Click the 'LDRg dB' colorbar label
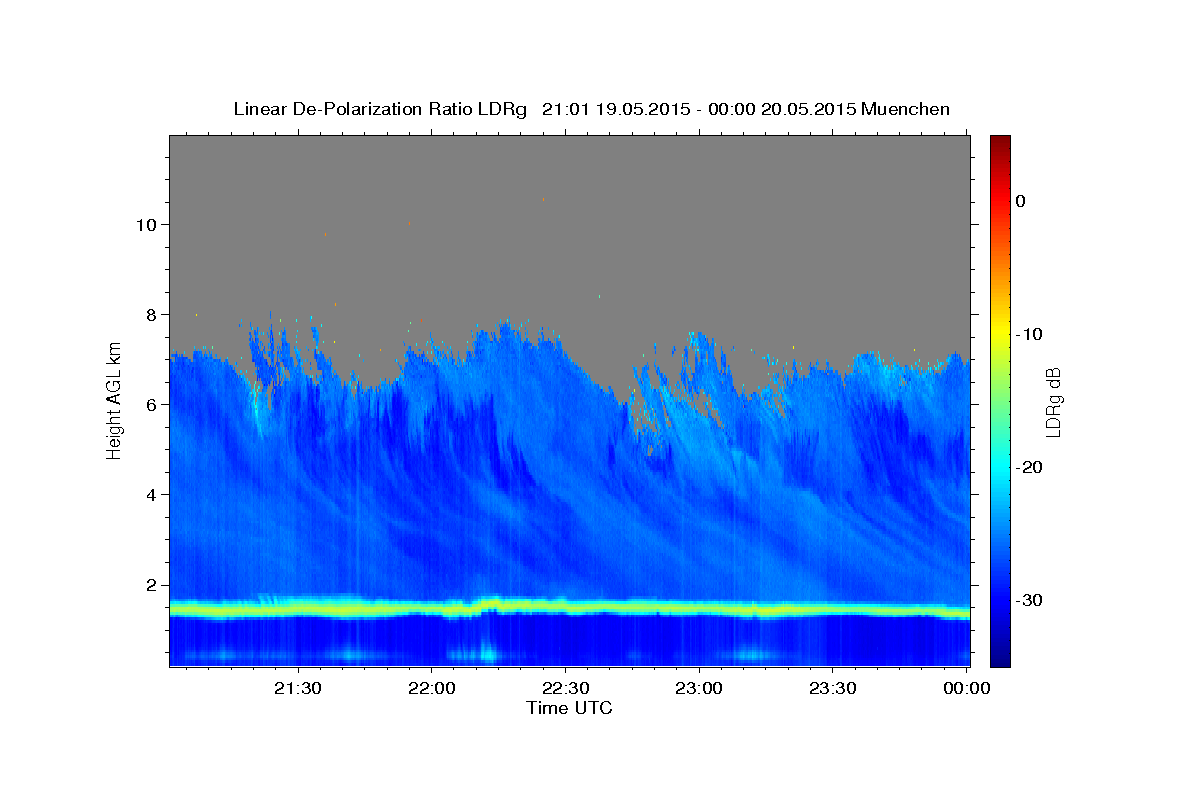The height and width of the screenshot is (800, 1200). pyautogui.click(x=1052, y=402)
